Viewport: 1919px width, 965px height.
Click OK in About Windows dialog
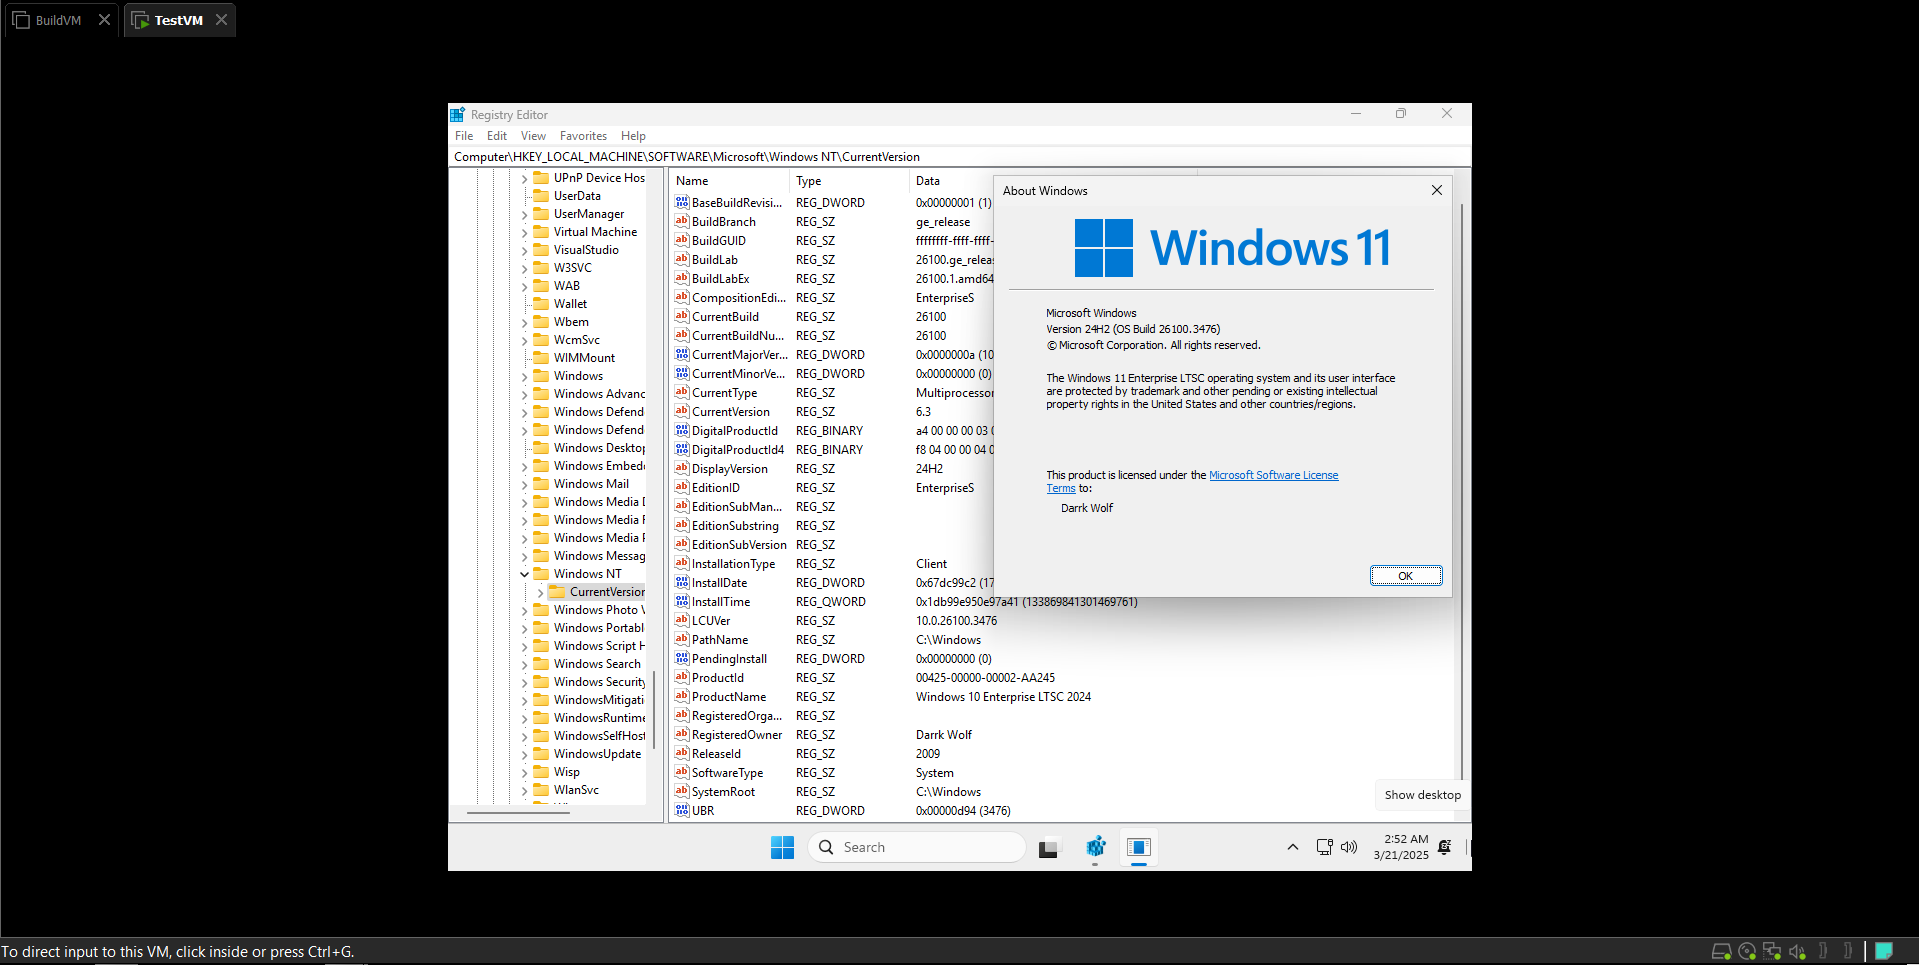pos(1405,576)
